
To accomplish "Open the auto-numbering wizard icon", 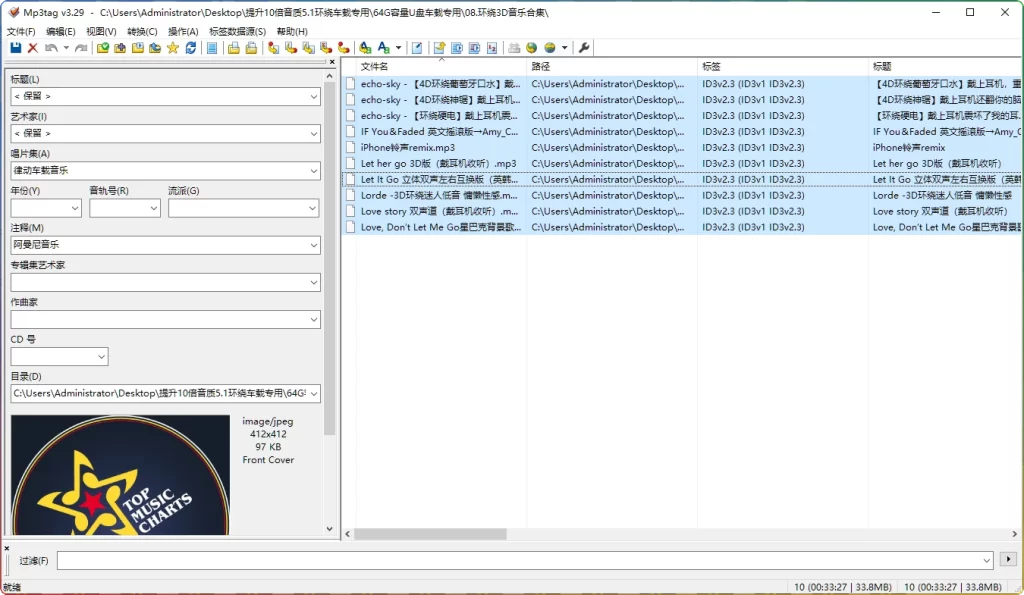I will click(x=490, y=47).
